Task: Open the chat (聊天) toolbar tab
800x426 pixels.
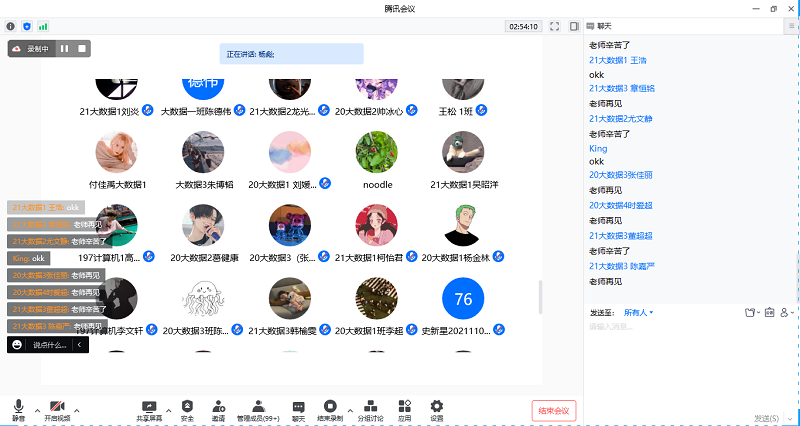Action: [298, 409]
